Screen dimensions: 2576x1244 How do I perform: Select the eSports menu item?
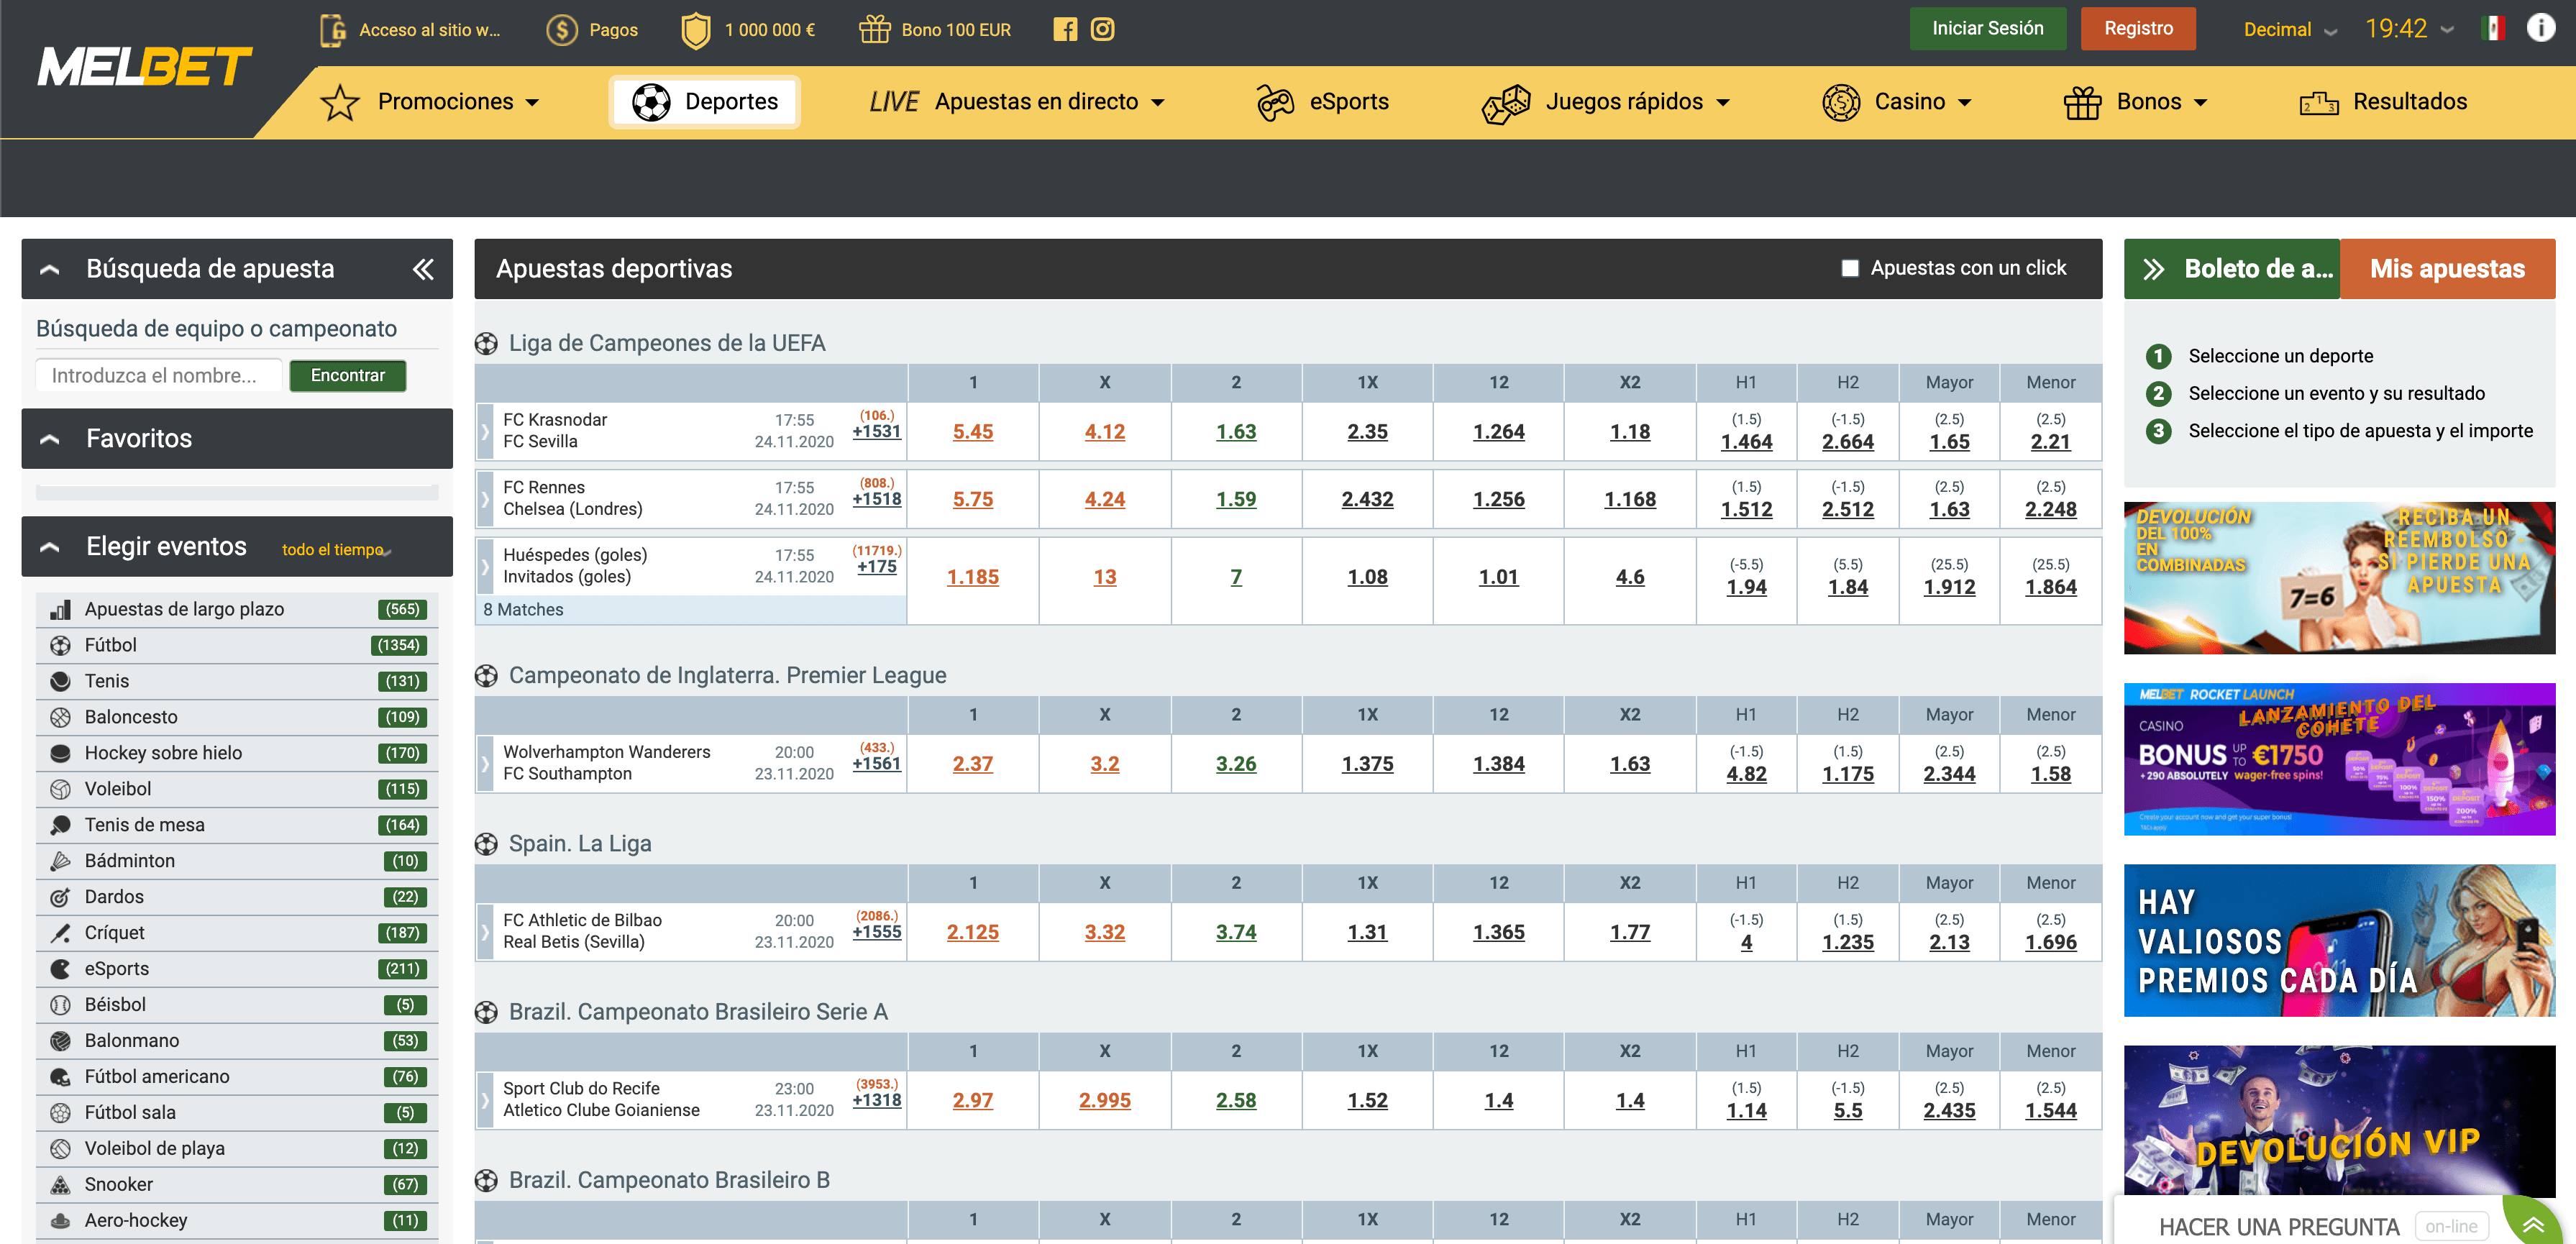[x=1322, y=102]
